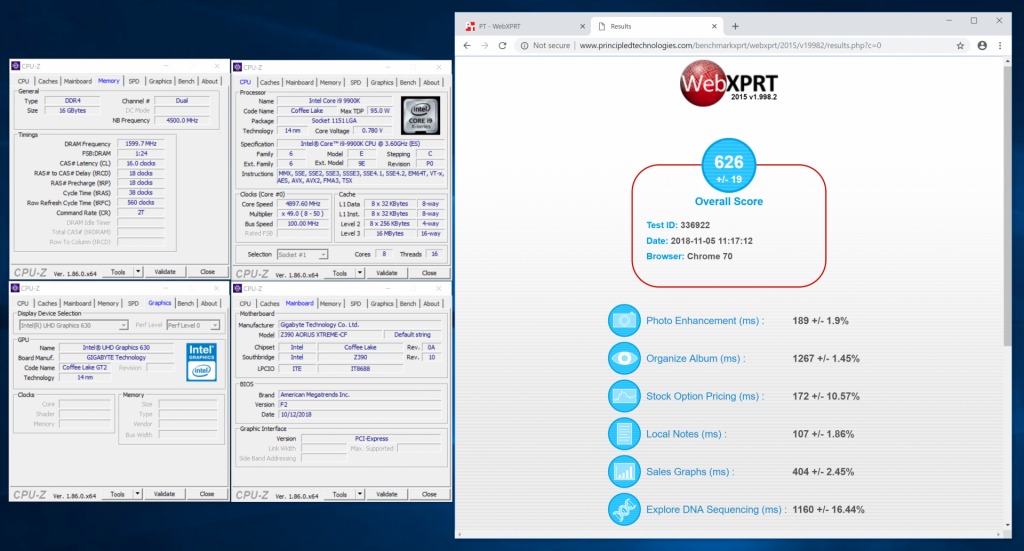Close the PT - WebXPRT tab
Image resolution: width=1024 pixels, height=551 pixels.
pos(583,26)
